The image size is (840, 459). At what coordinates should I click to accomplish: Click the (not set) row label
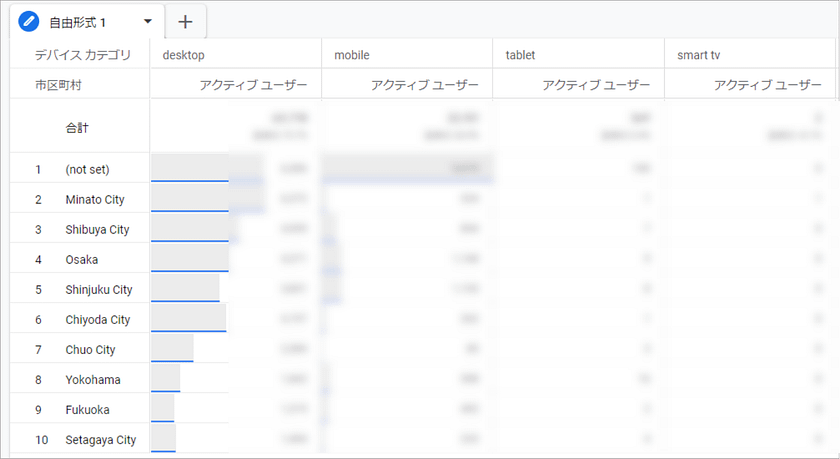(x=87, y=170)
